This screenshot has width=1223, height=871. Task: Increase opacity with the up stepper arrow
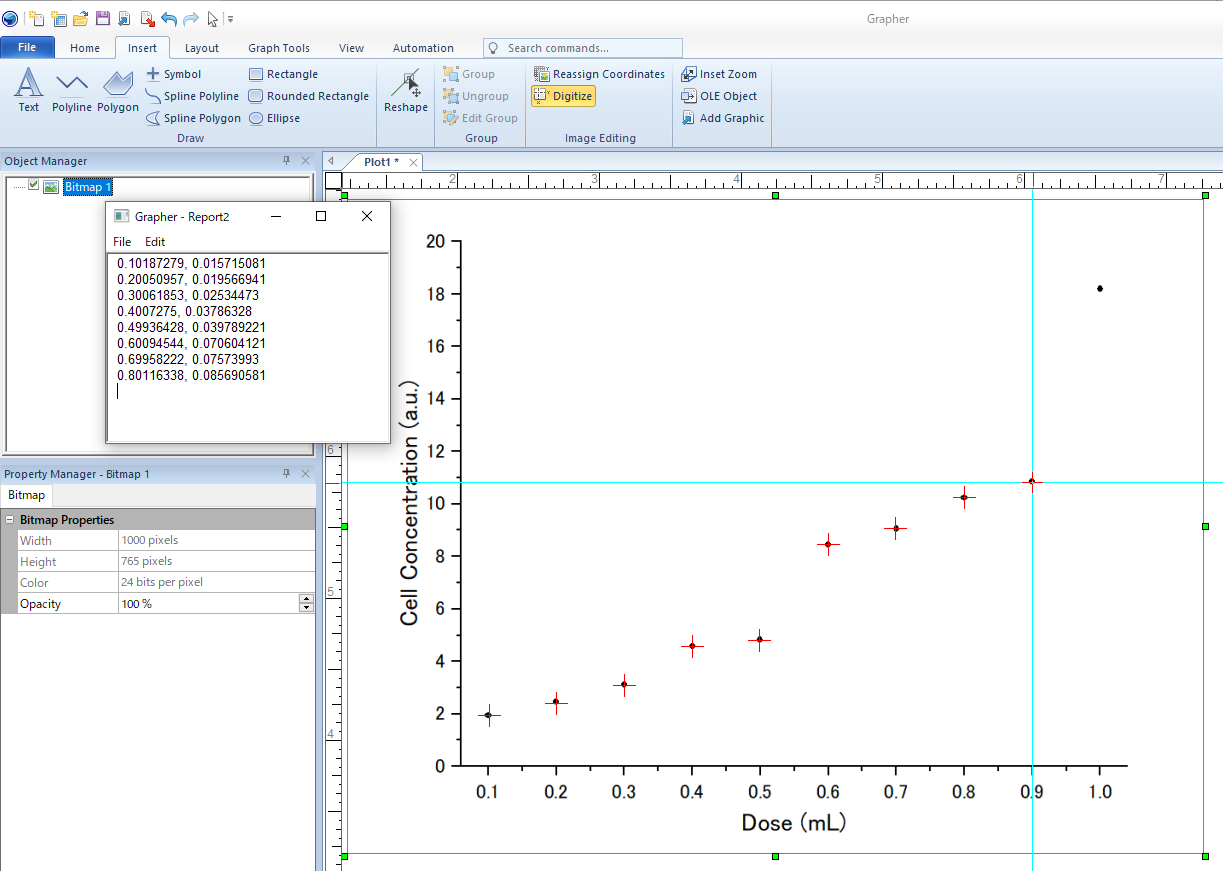pyautogui.click(x=306, y=599)
